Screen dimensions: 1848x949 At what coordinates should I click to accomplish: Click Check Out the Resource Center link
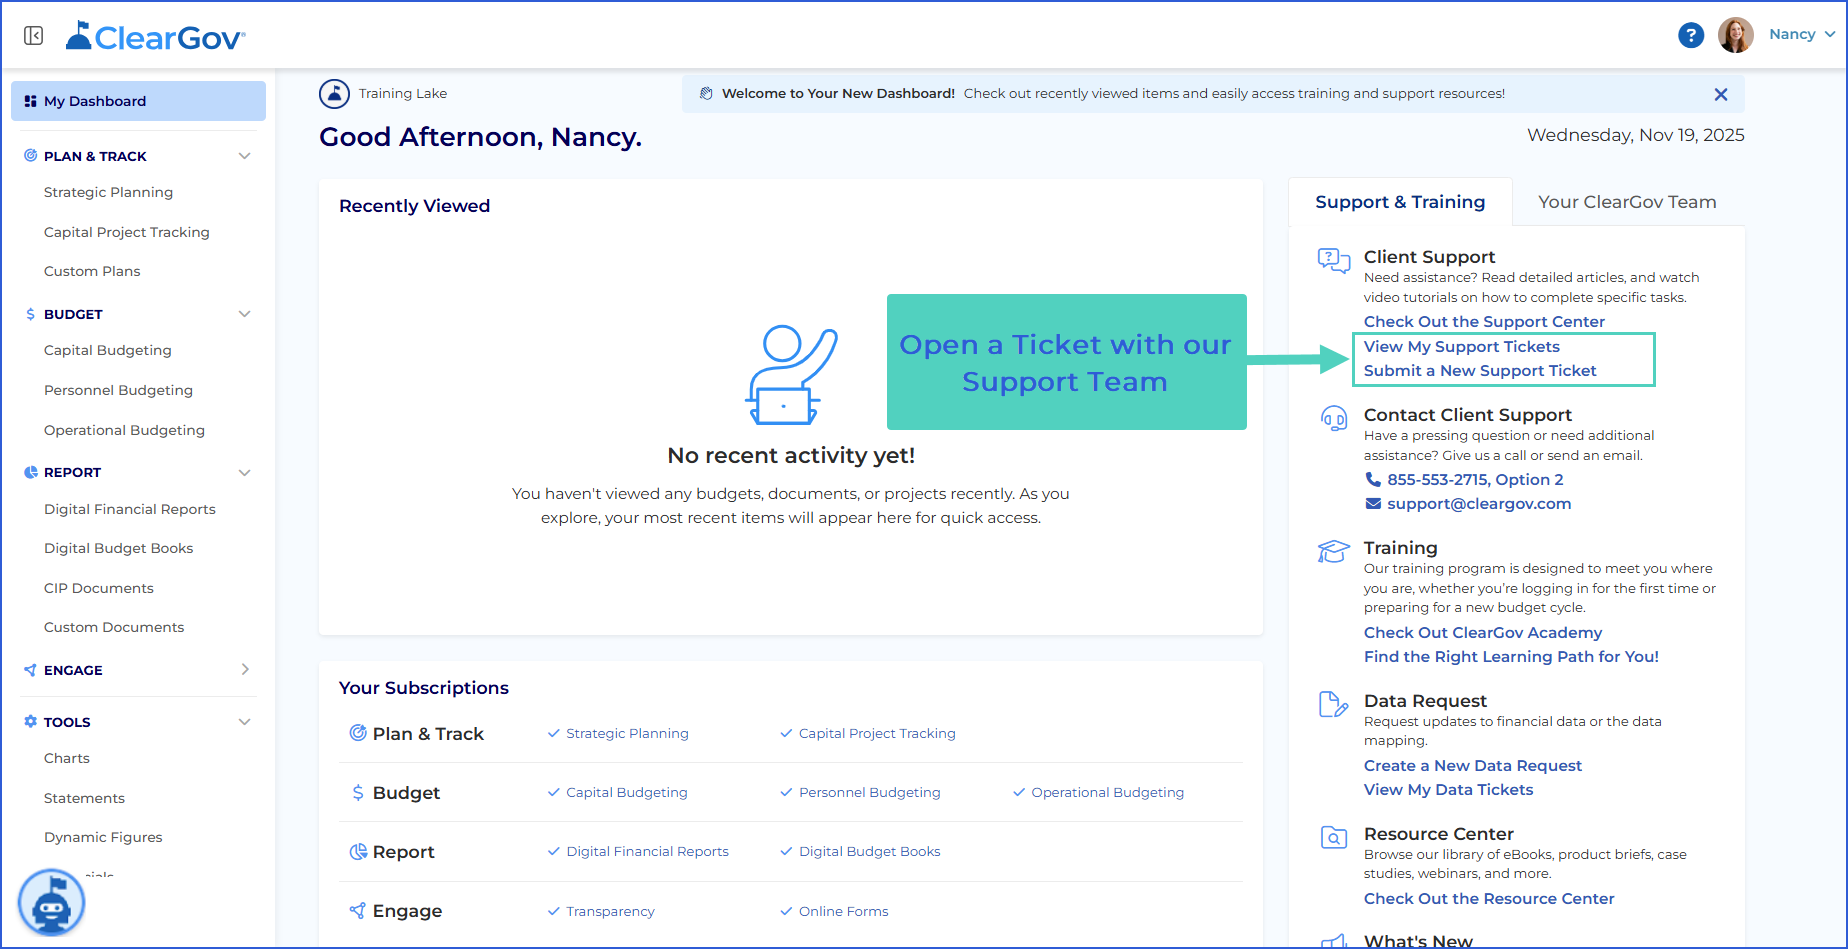pos(1489,899)
